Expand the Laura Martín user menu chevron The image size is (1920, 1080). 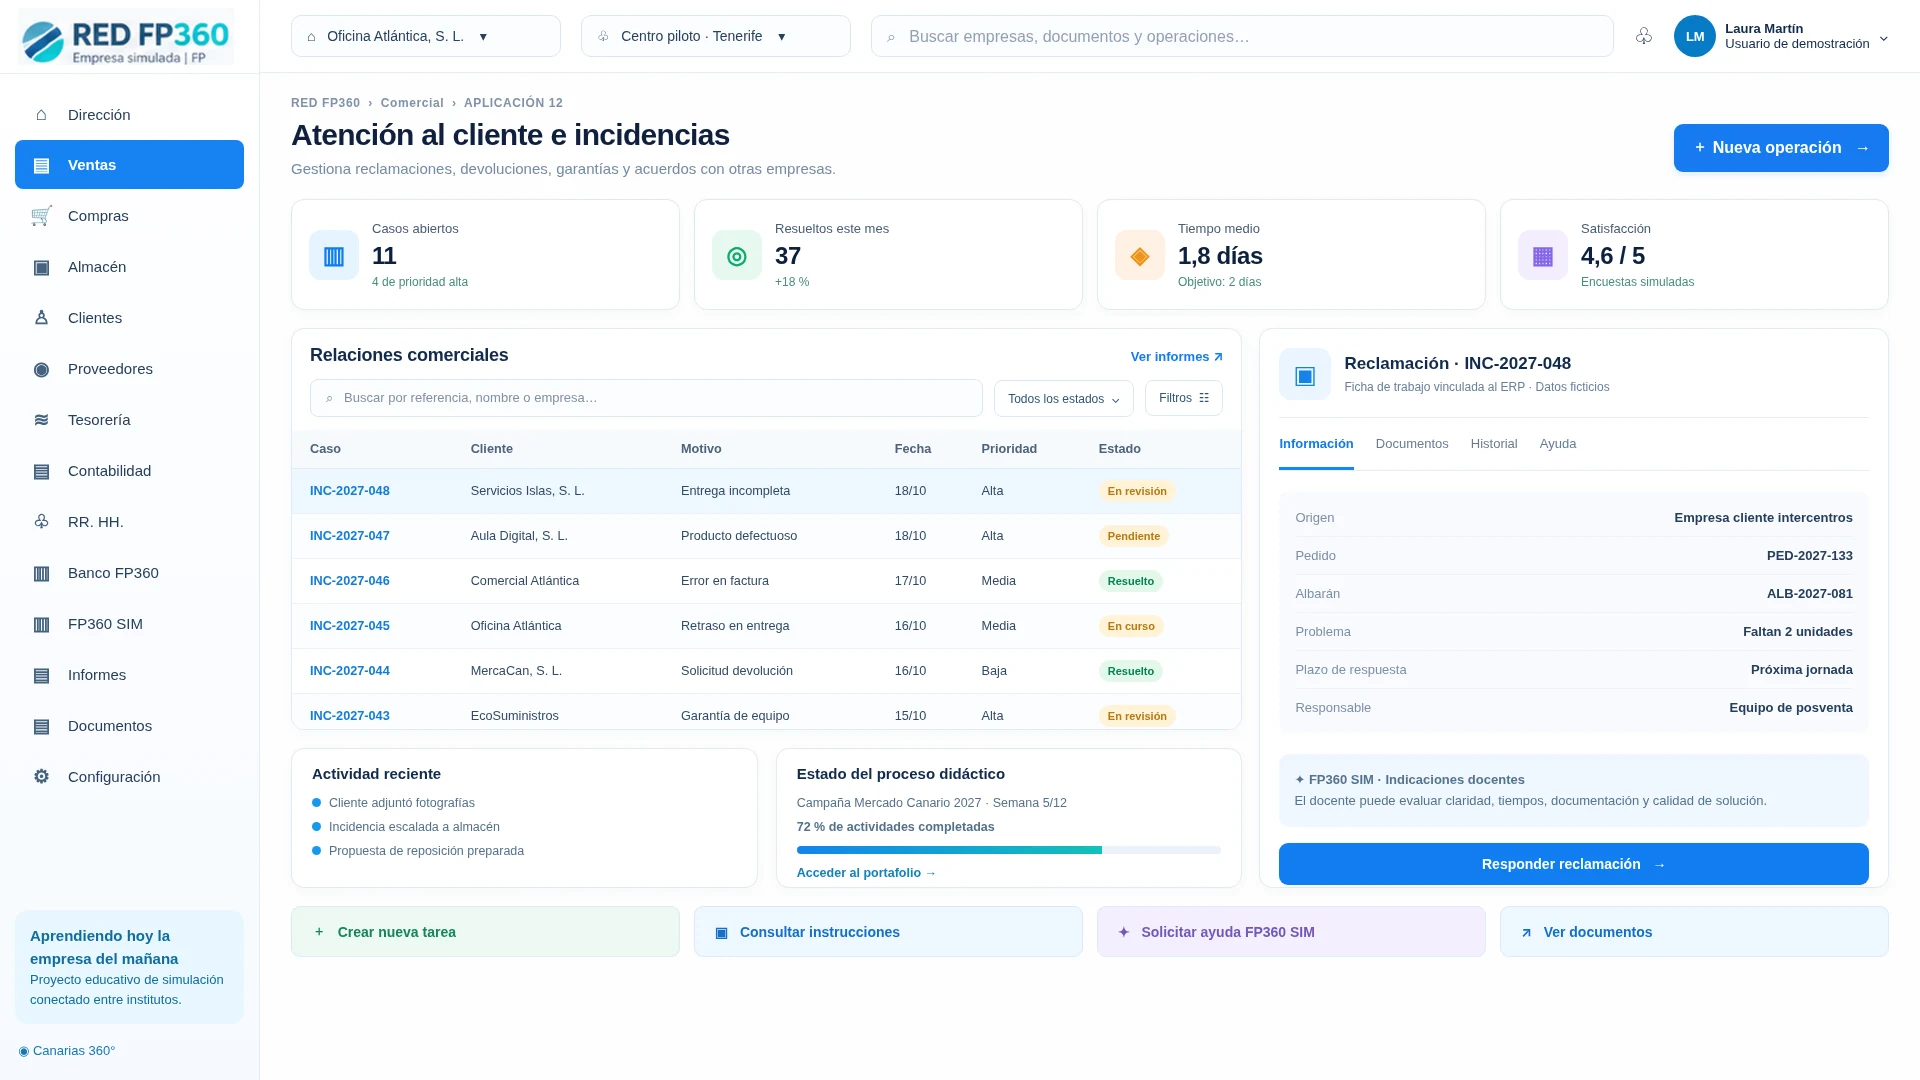click(1884, 38)
